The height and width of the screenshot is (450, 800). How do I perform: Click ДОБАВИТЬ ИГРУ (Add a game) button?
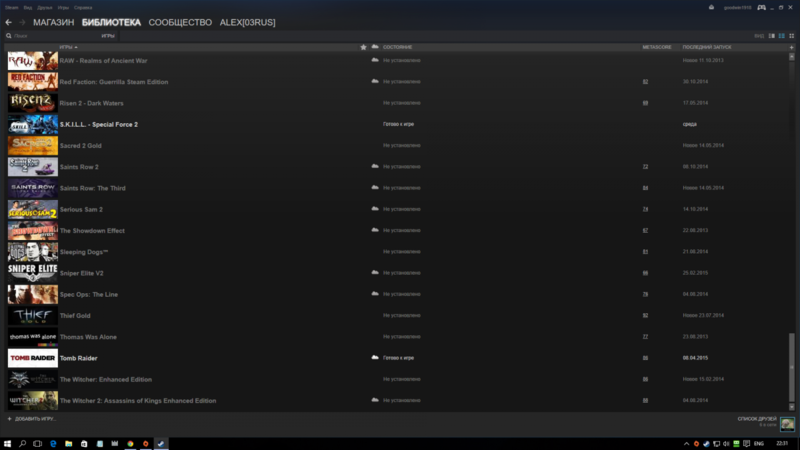32,419
